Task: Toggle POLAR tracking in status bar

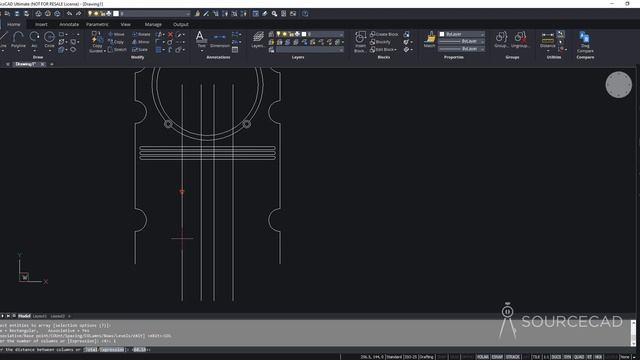Action: pyautogui.click(x=482, y=357)
